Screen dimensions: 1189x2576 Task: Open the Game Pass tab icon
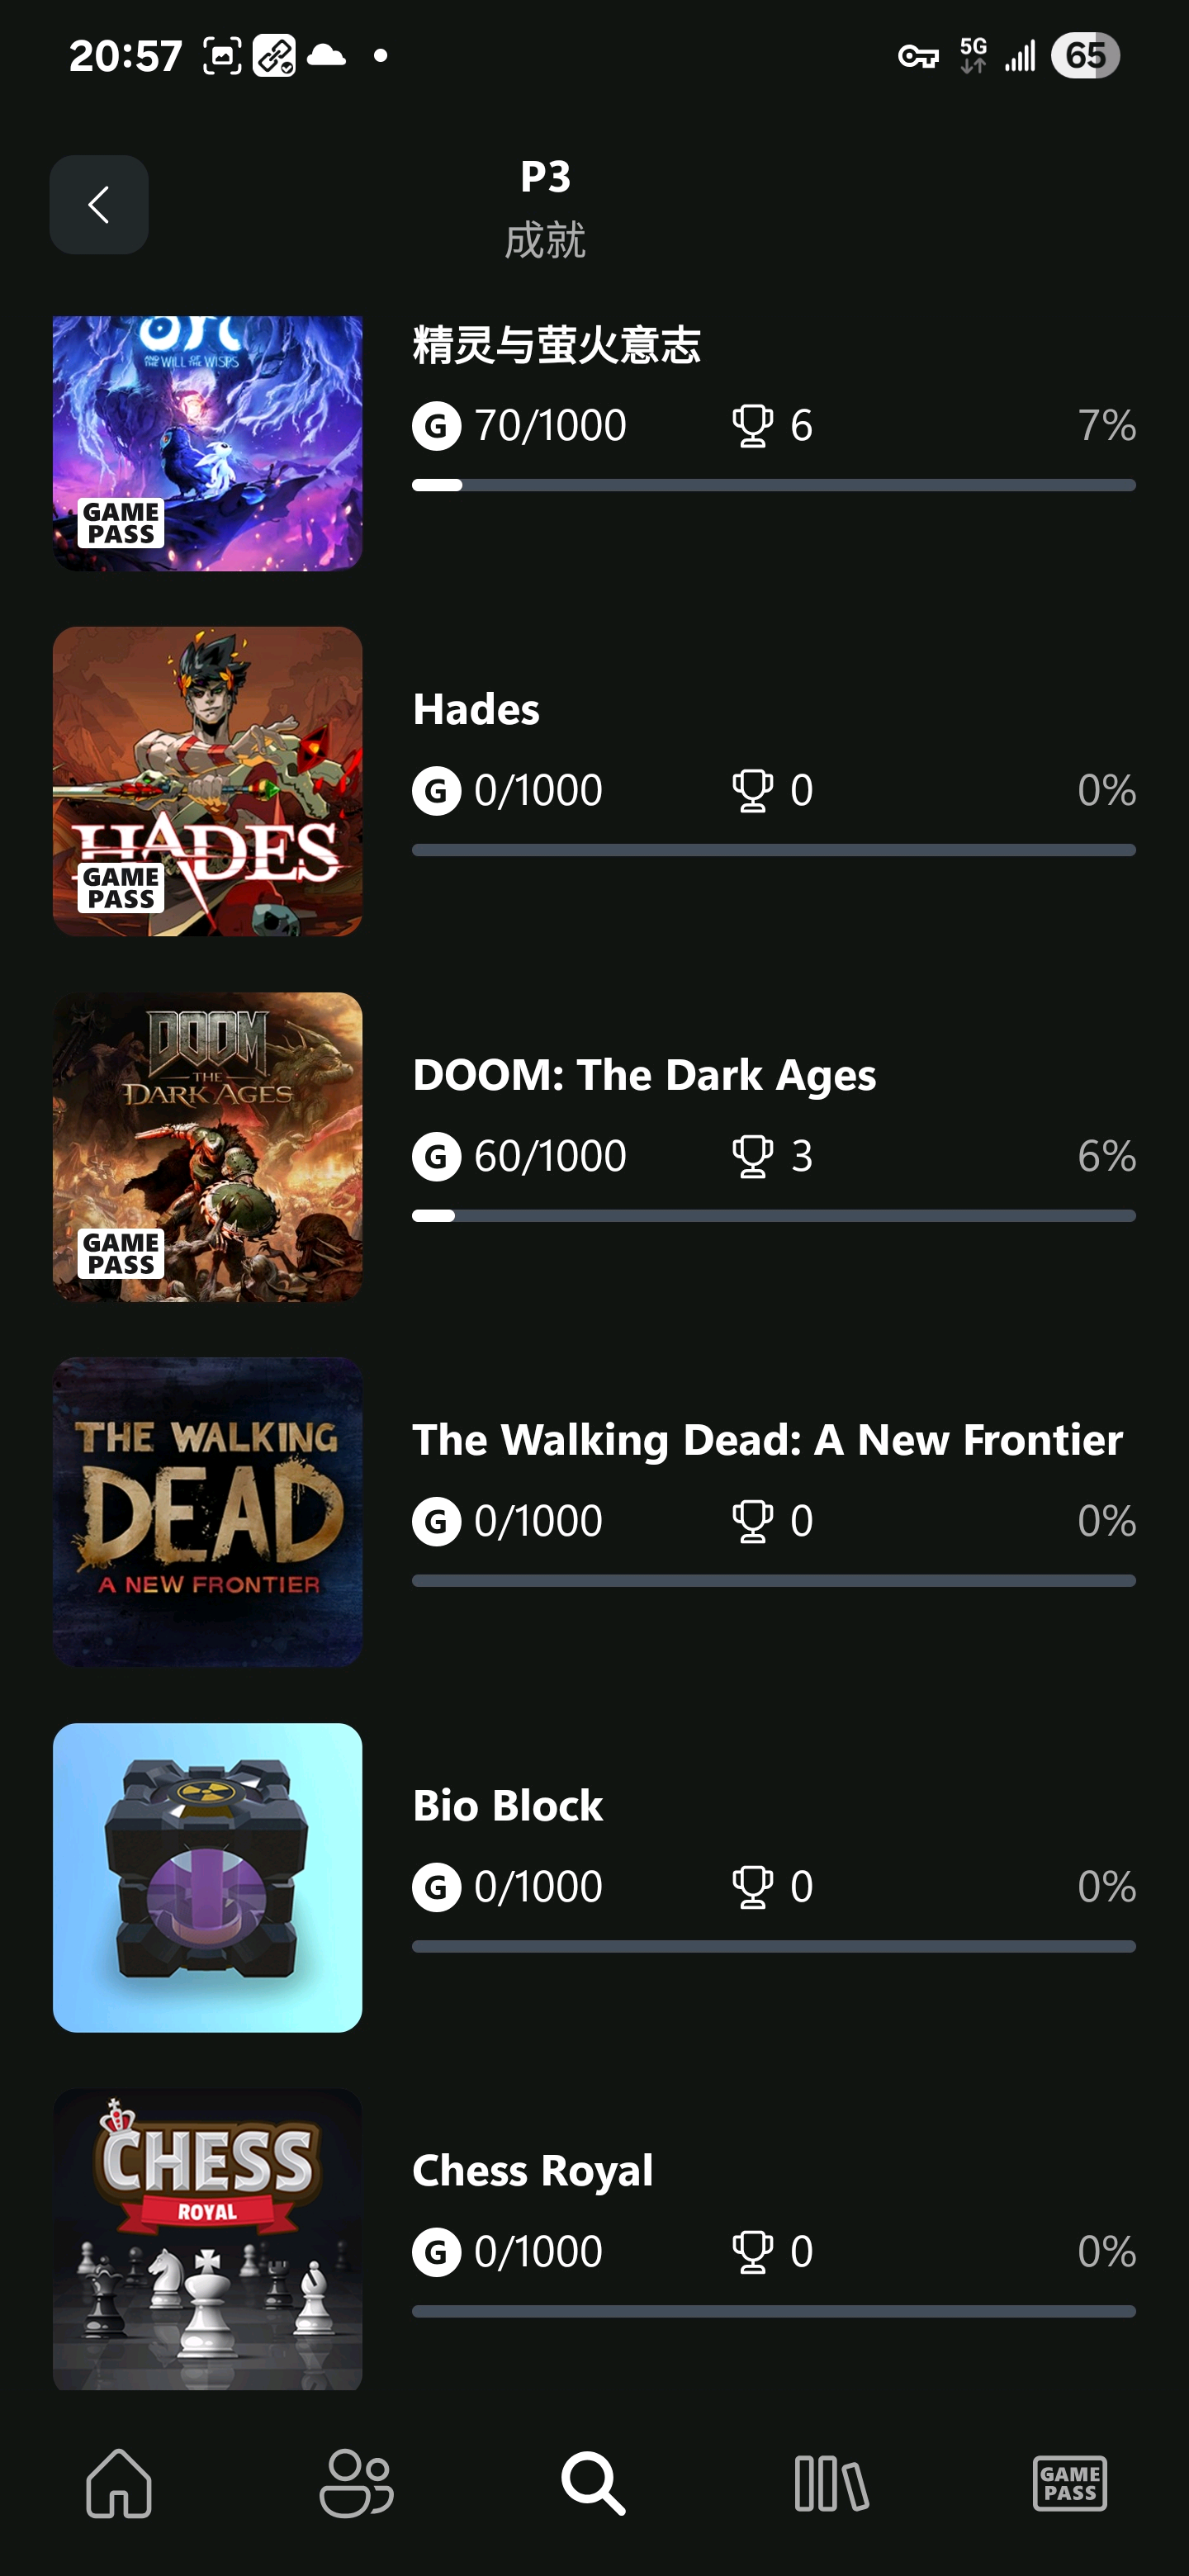coord(1069,2482)
